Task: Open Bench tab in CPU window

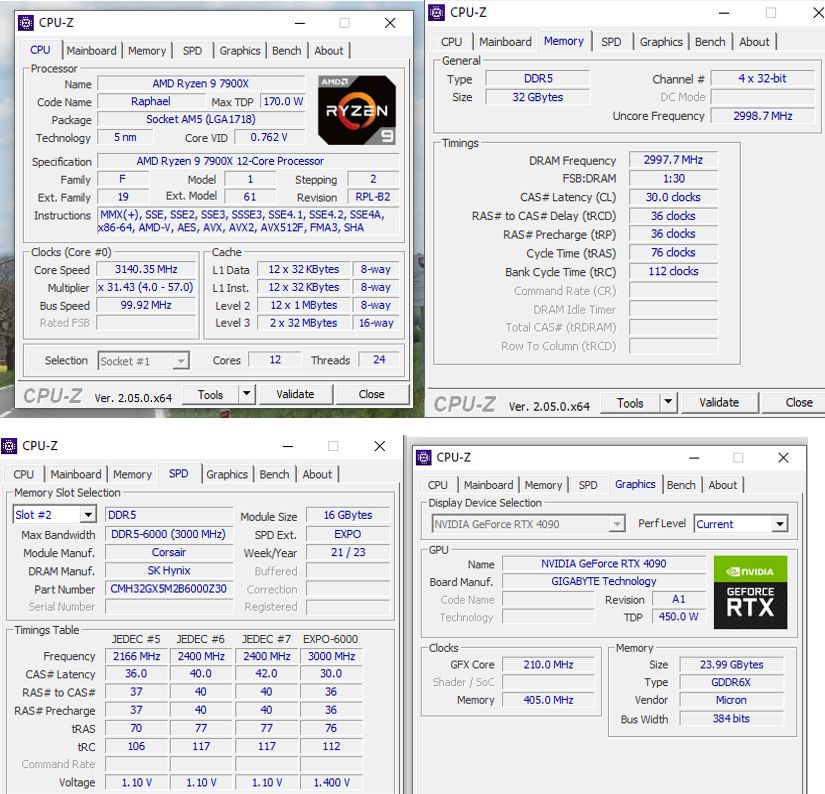Action: pos(286,51)
